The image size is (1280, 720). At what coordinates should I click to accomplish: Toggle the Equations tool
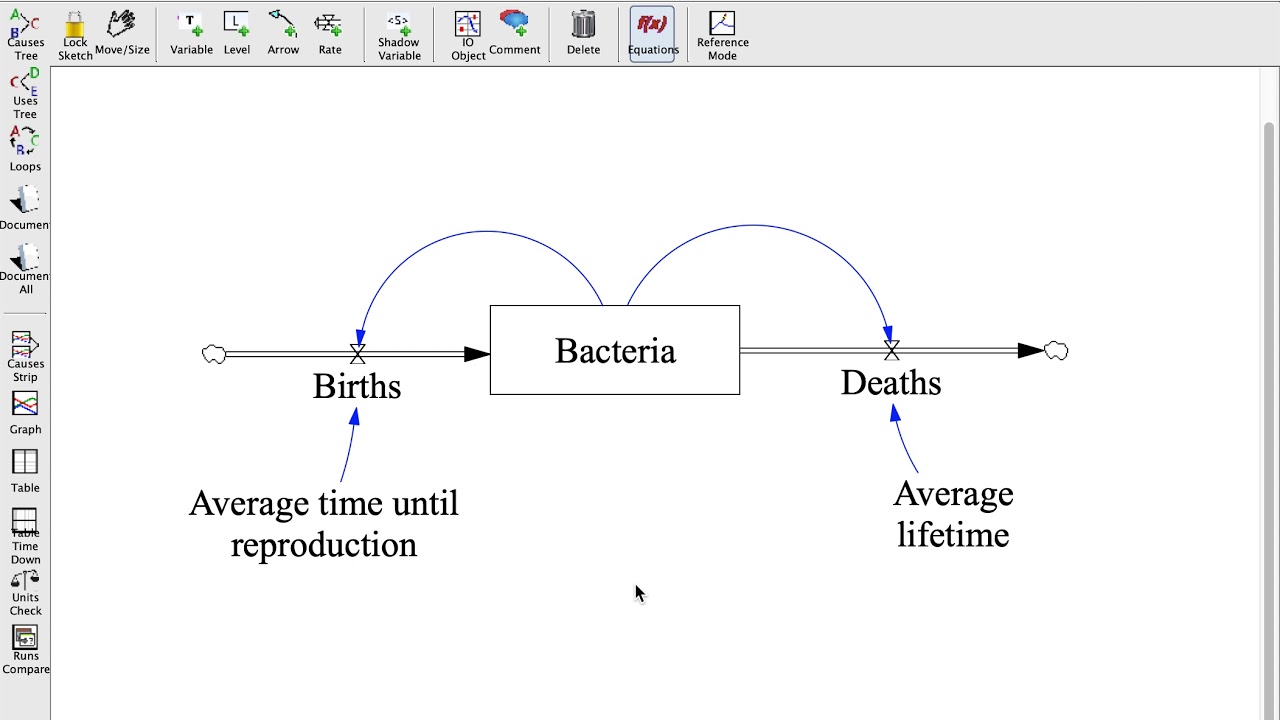point(653,33)
